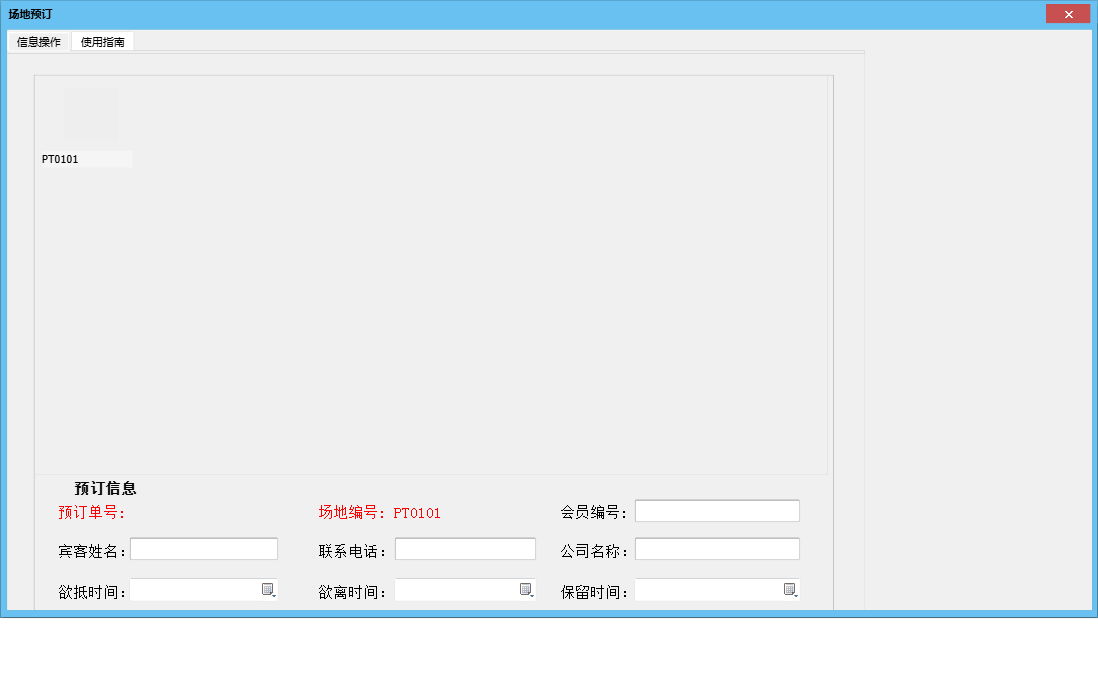This screenshot has height=692, width=1098.
Task: Click the 保留时间 date field
Action: pyautogui.click(x=717, y=590)
